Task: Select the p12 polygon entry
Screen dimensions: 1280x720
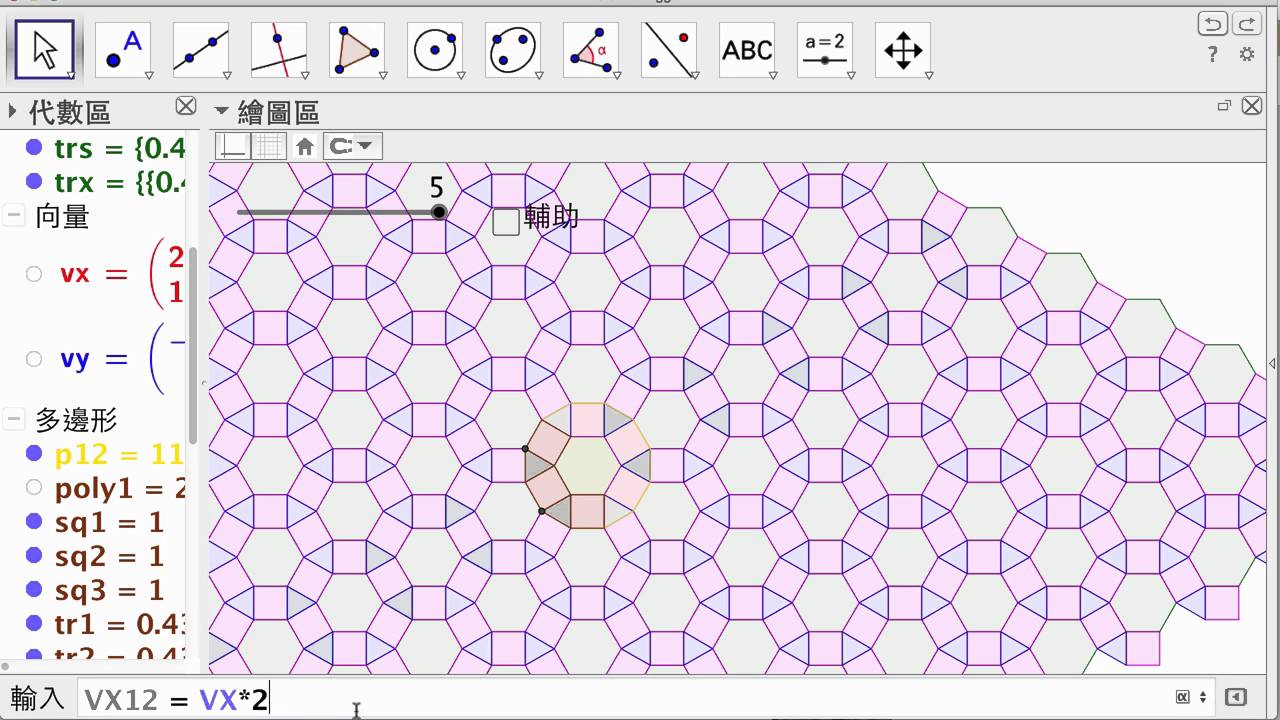Action: pos(119,454)
